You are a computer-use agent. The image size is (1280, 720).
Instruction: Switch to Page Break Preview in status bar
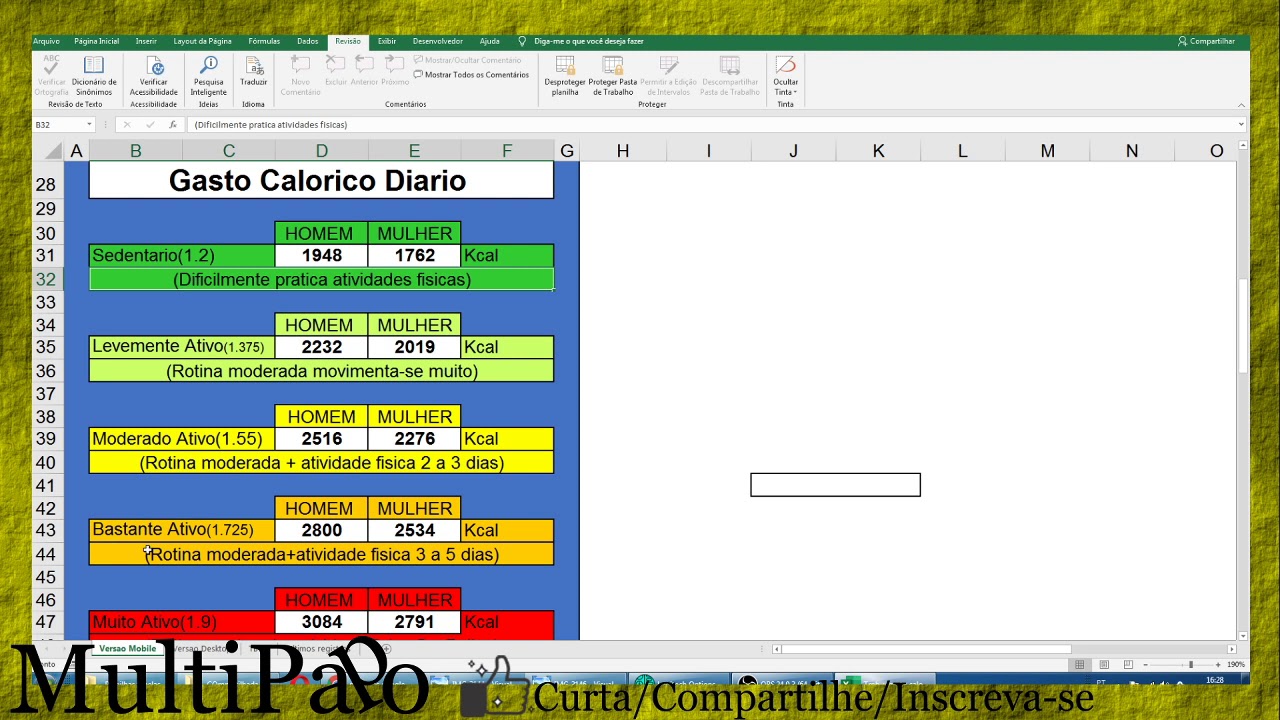pos(1128,665)
